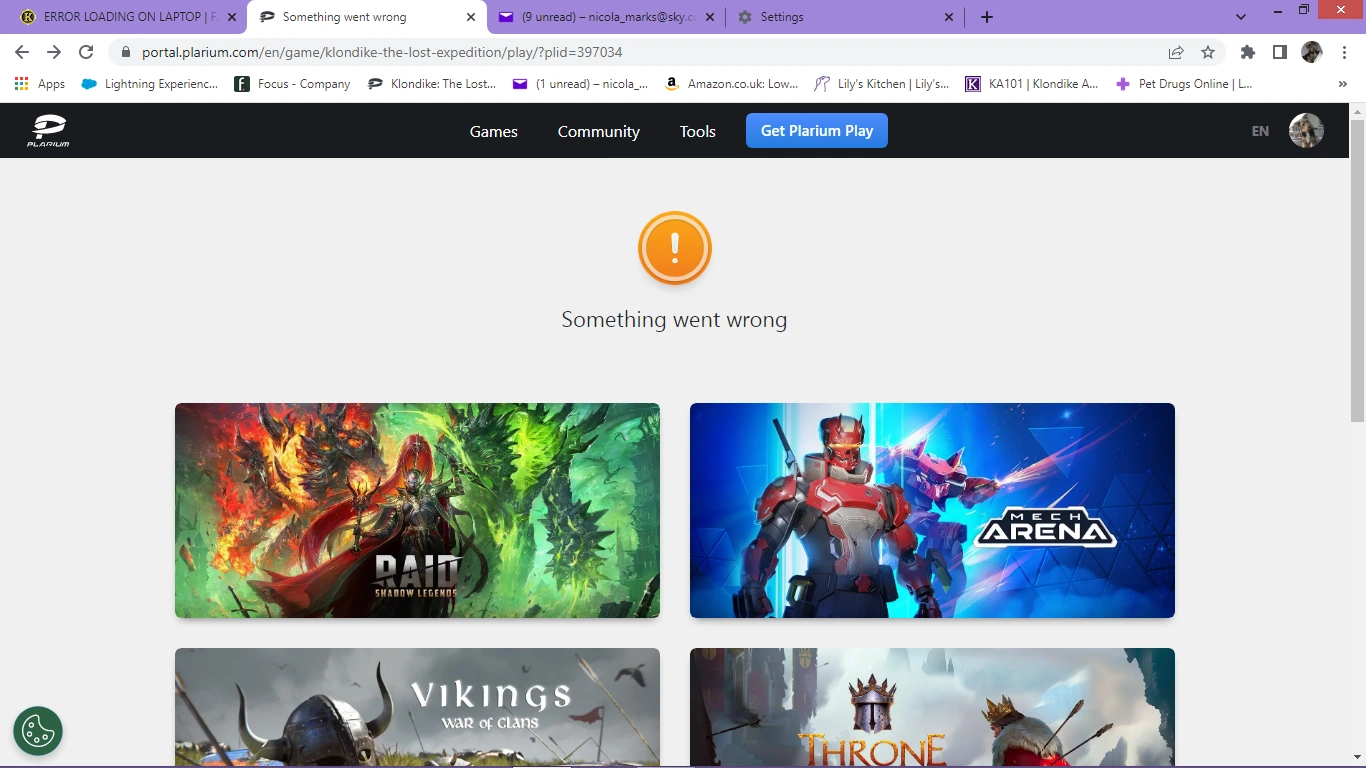Switch to the unread email tab
This screenshot has width=1366, height=768.
point(600,17)
